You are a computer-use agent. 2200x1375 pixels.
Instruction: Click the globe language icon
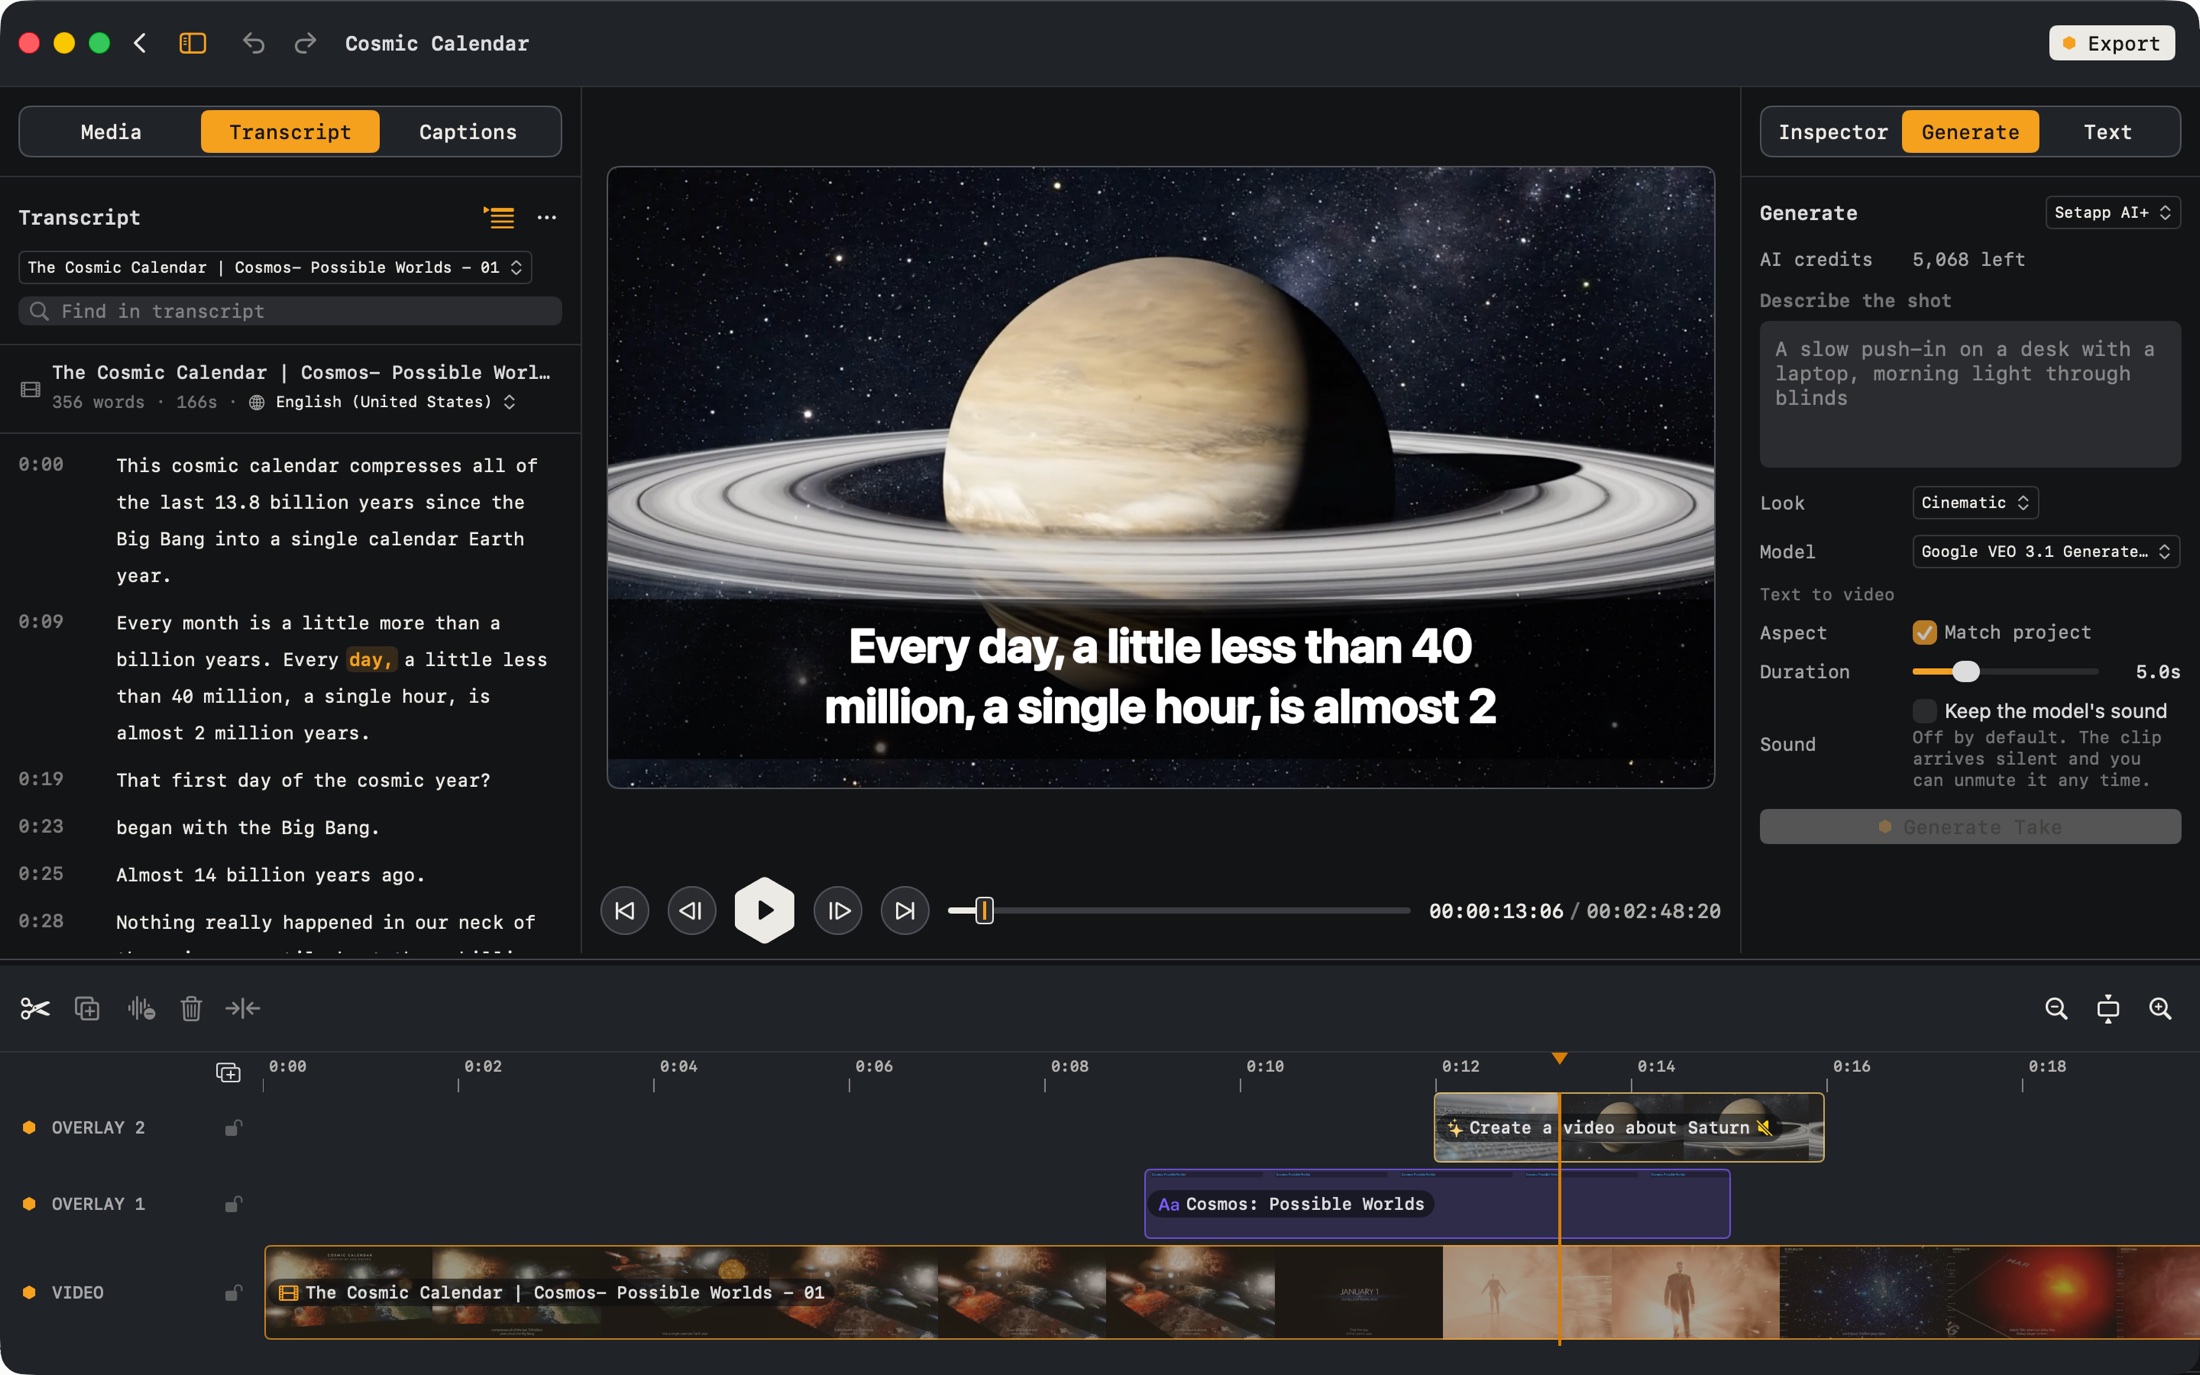tap(257, 402)
